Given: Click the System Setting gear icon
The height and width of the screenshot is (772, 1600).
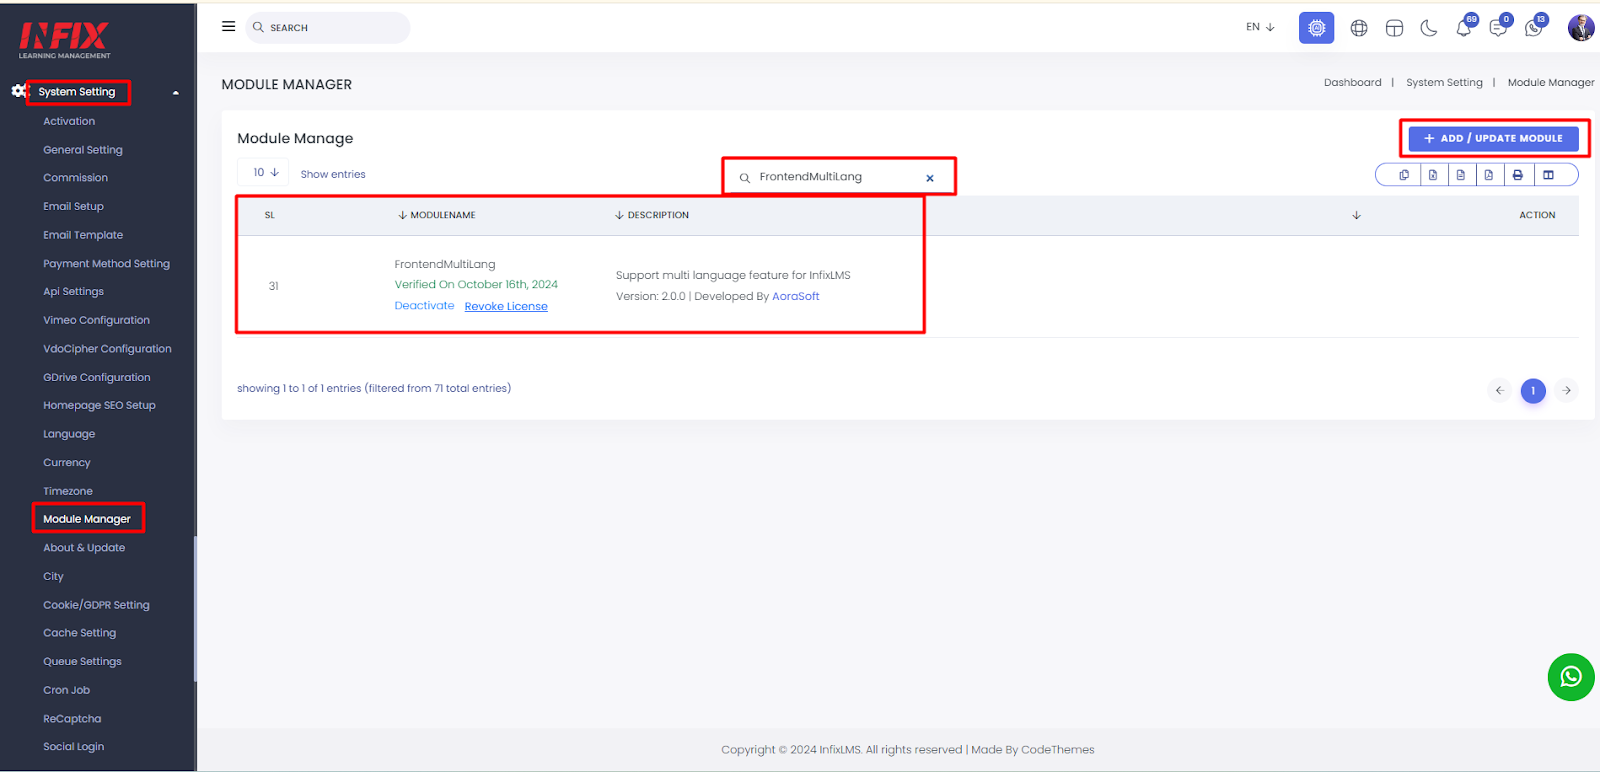Looking at the screenshot, I should 19,91.
